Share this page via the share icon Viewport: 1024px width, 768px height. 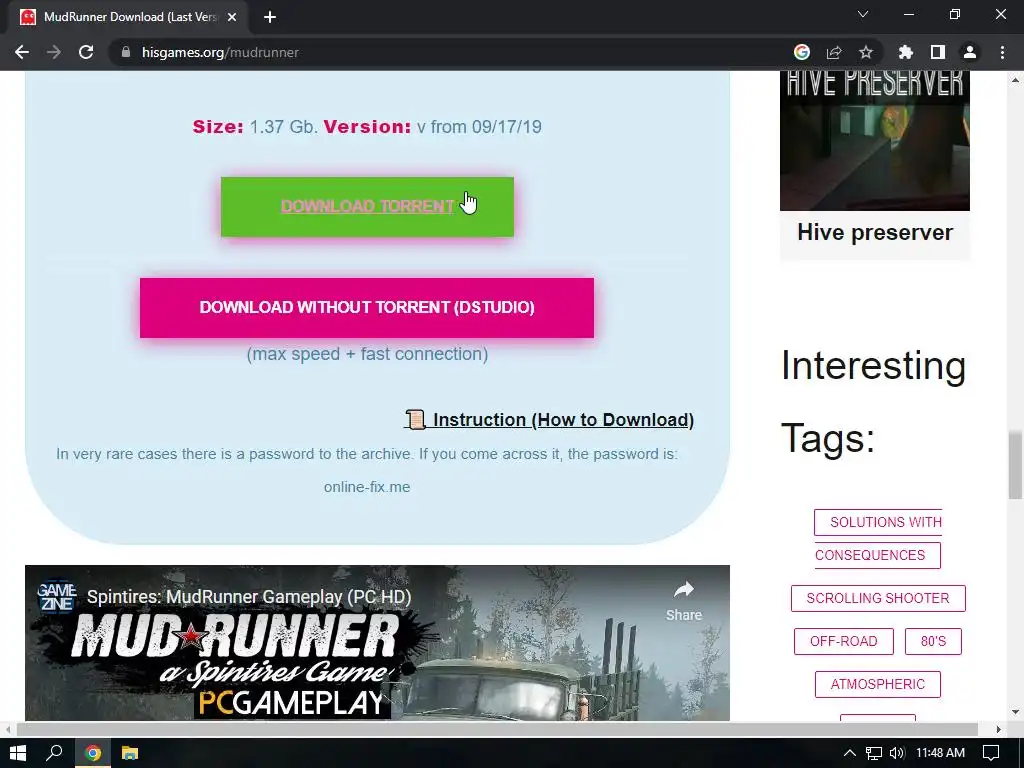(x=834, y=52)
